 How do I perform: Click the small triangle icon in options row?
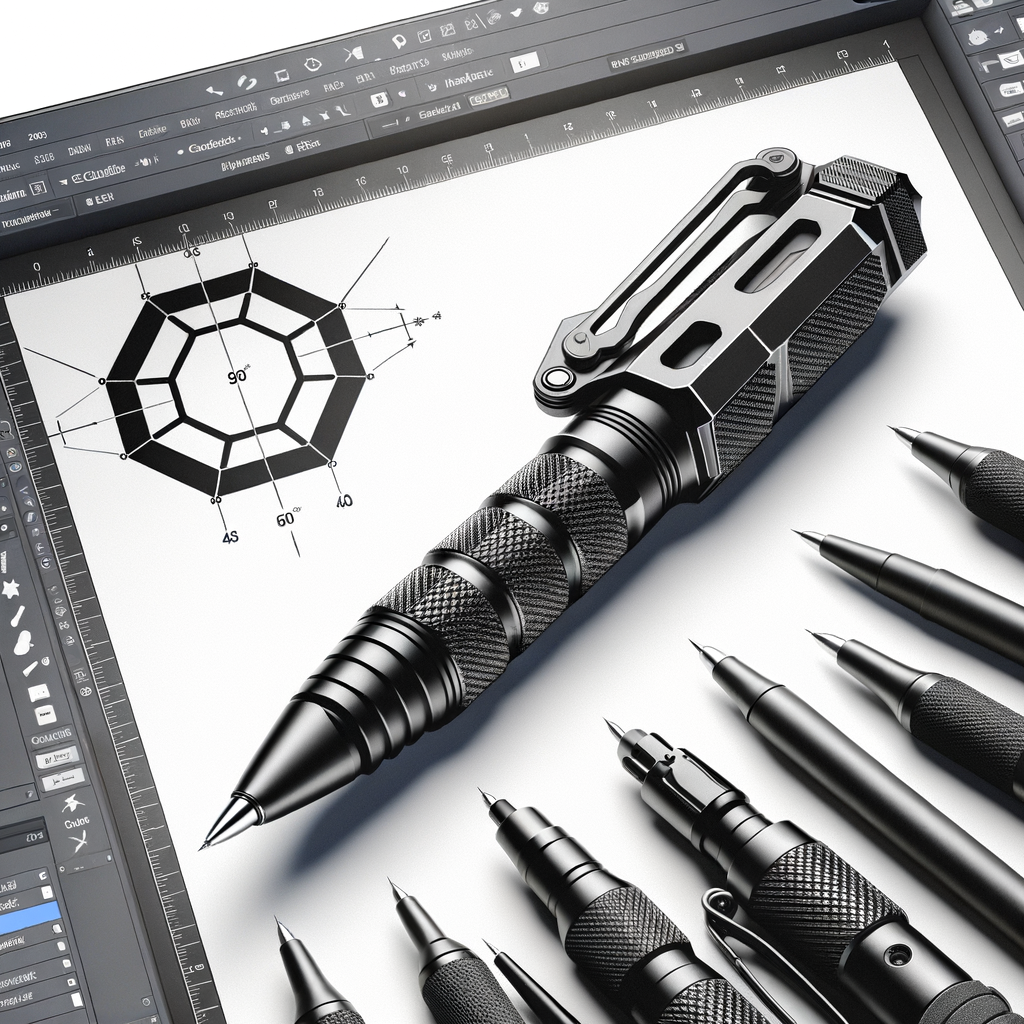point(306,121)
